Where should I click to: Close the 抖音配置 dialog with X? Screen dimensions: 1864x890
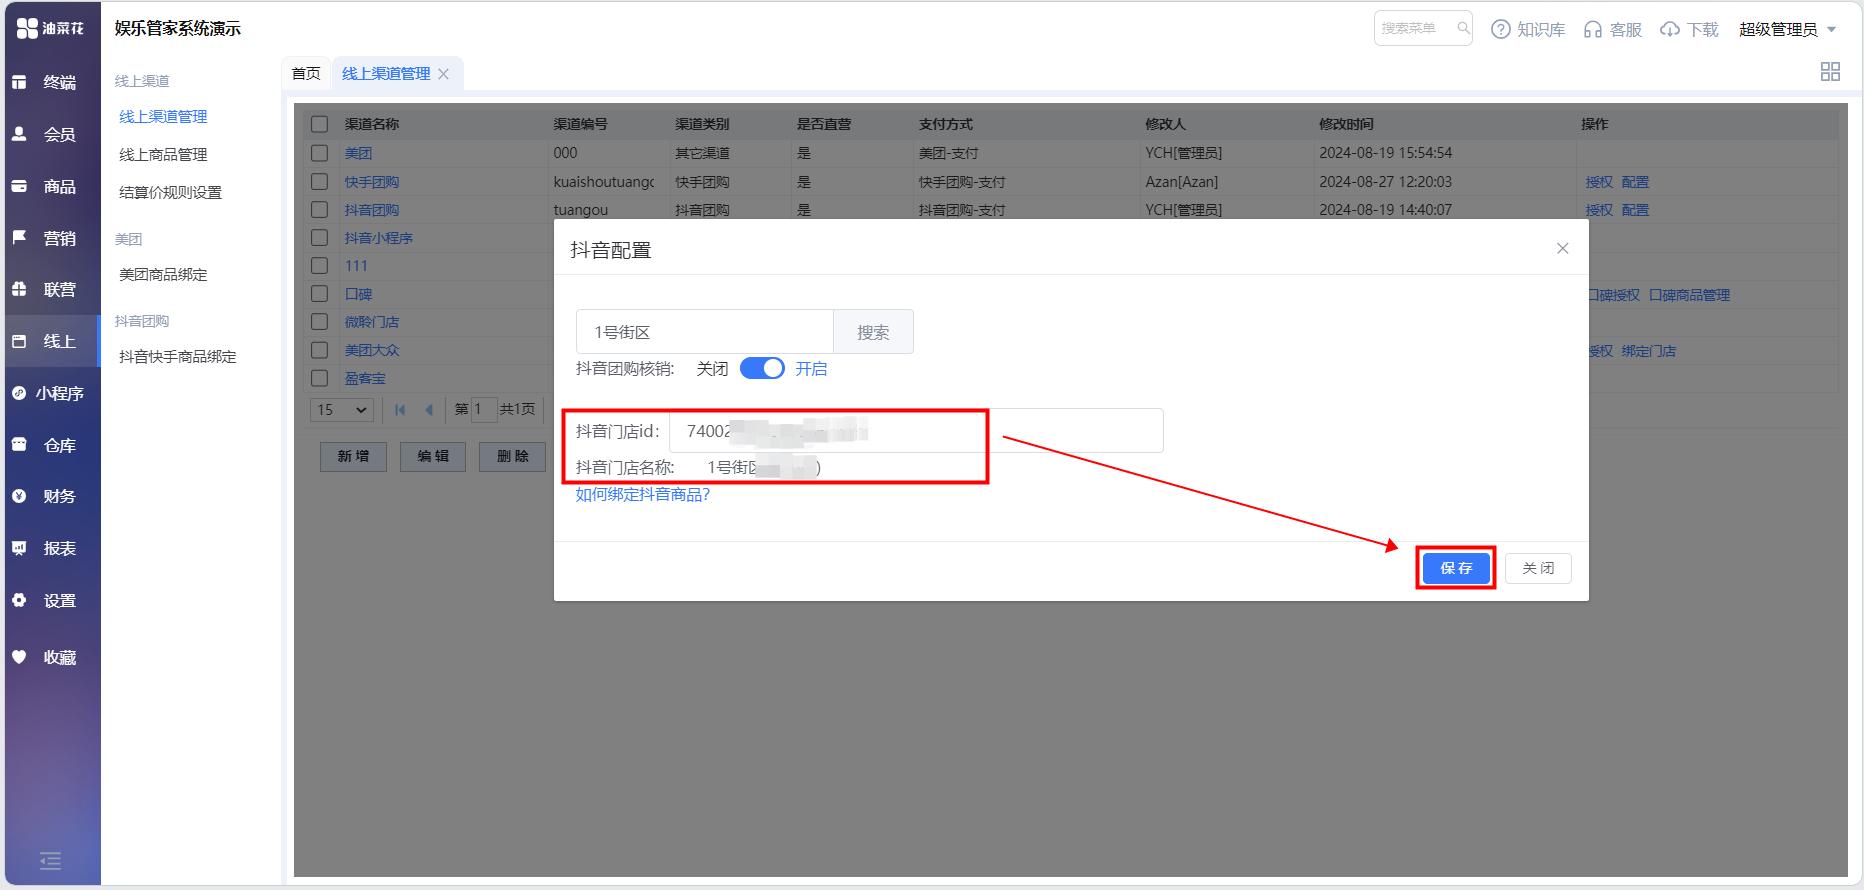[1563, 248]
